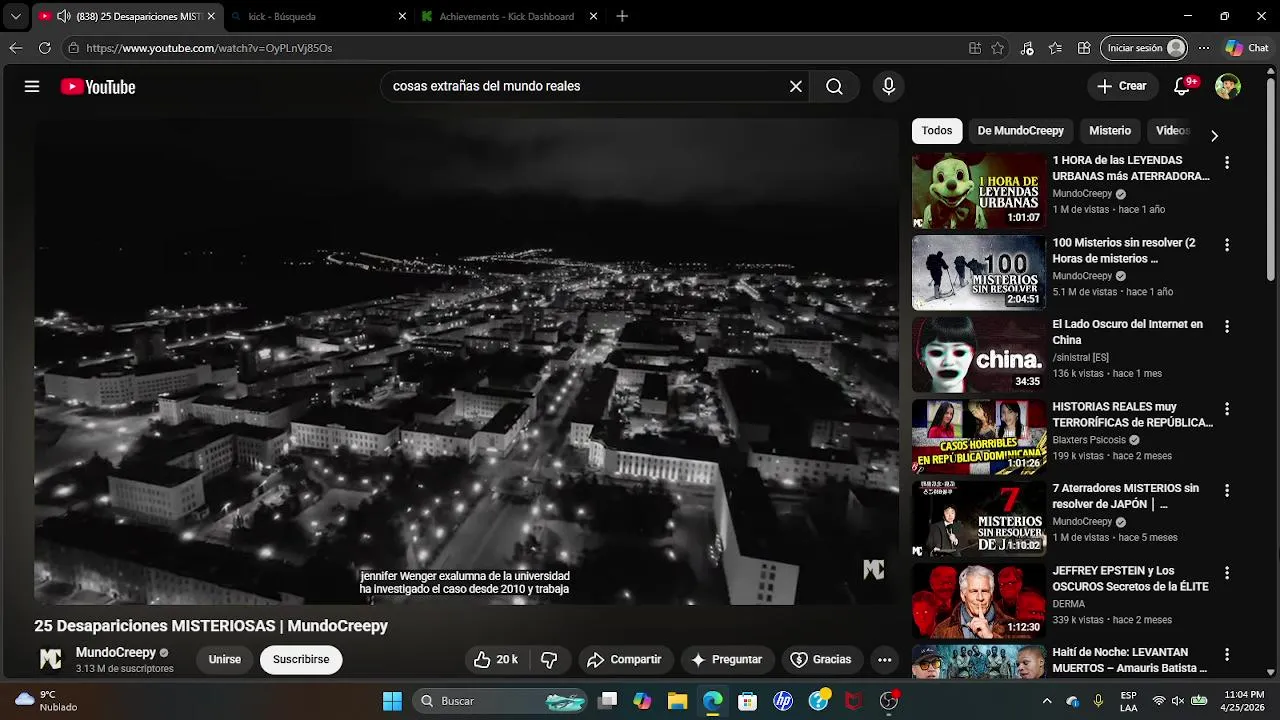
Task: Open the MundoCreepy channel avatar
Action: (50, 659)
